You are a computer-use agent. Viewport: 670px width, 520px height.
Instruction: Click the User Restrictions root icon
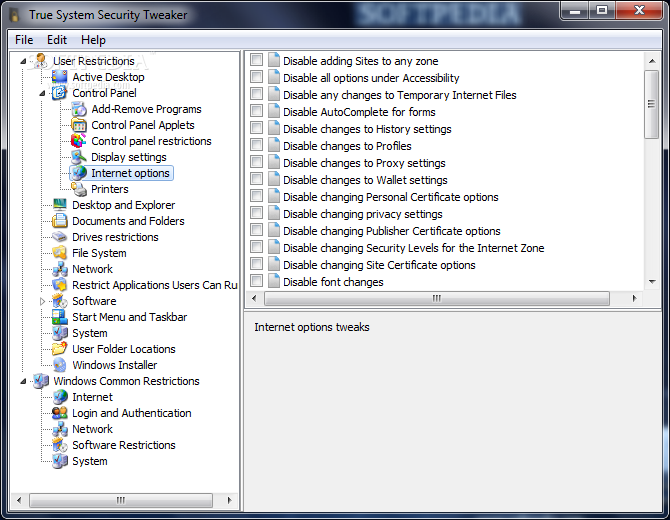(x=41, y=61)
